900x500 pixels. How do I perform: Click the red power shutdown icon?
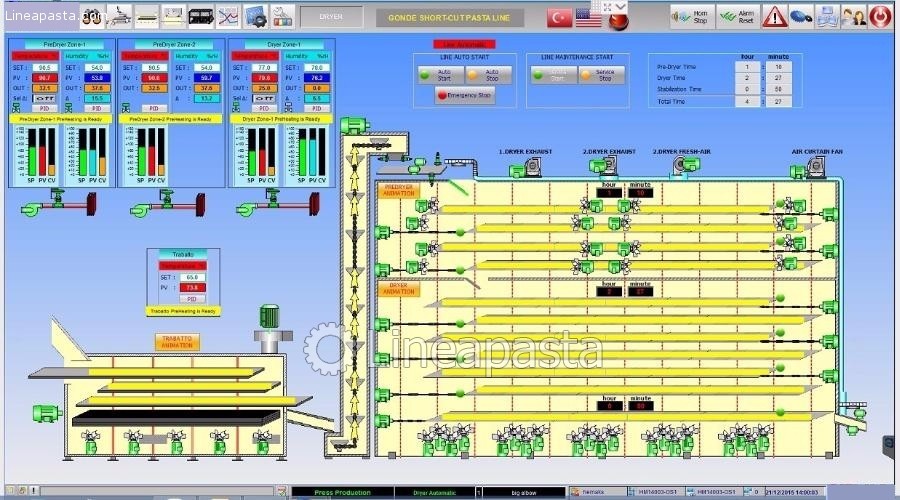point(880,16)
